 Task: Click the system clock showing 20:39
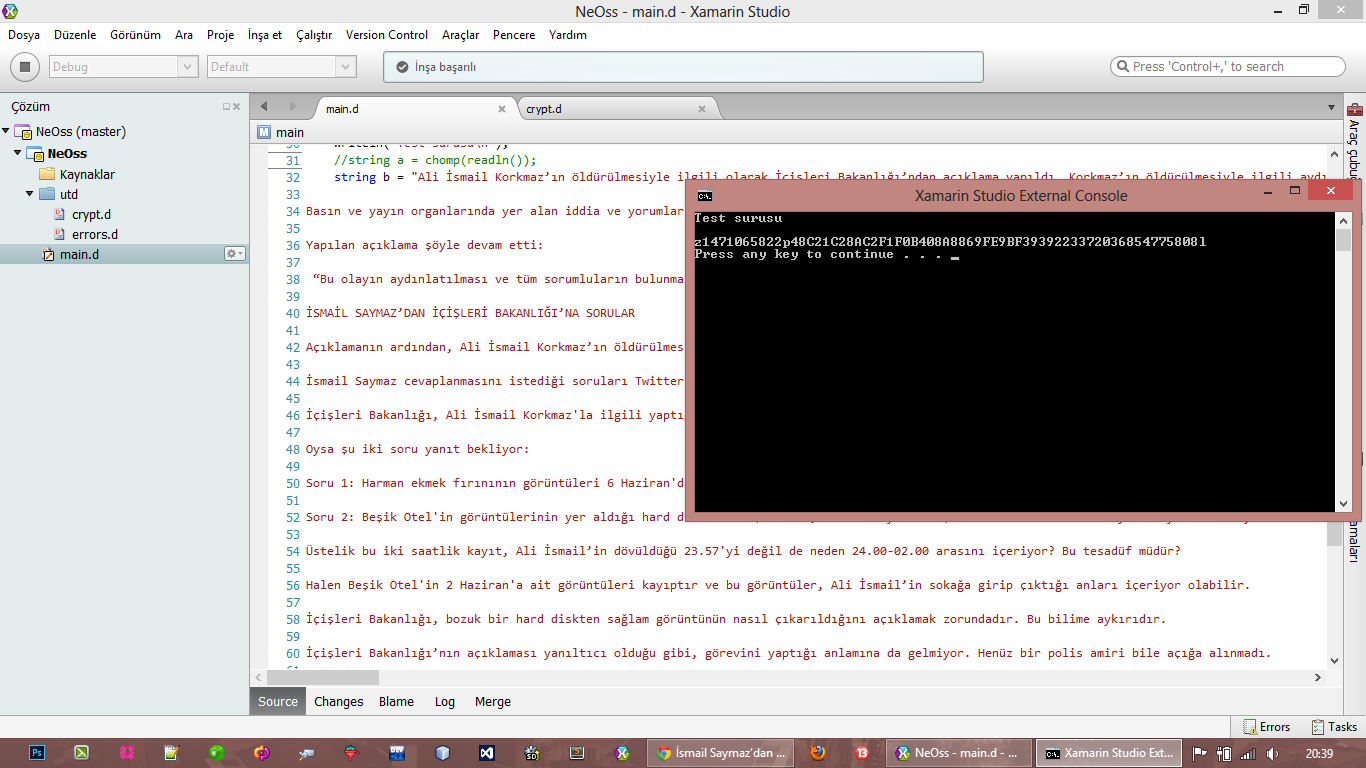tap(1319, 753)
